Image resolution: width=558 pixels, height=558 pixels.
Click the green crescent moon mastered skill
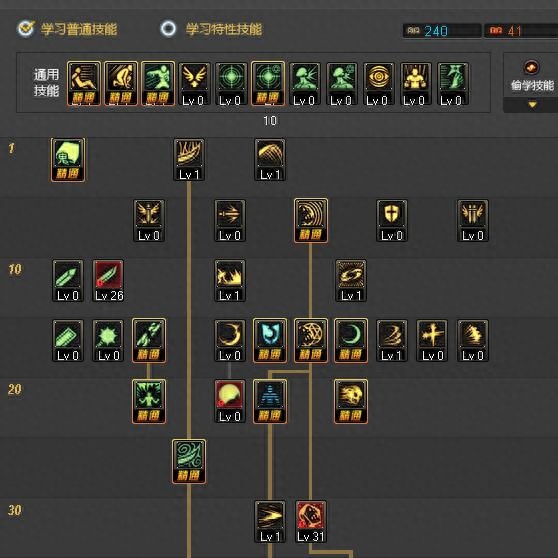click(x=351, y=341)
